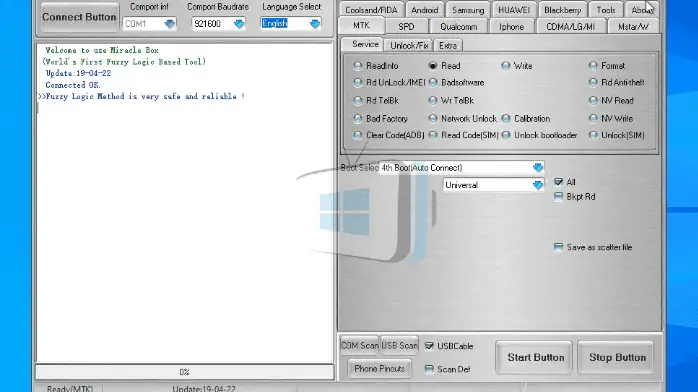The image size is (698, 392).
Task: Choose the Bad Factory radio option
Action: pyautogui.click(x=357, y=119)
